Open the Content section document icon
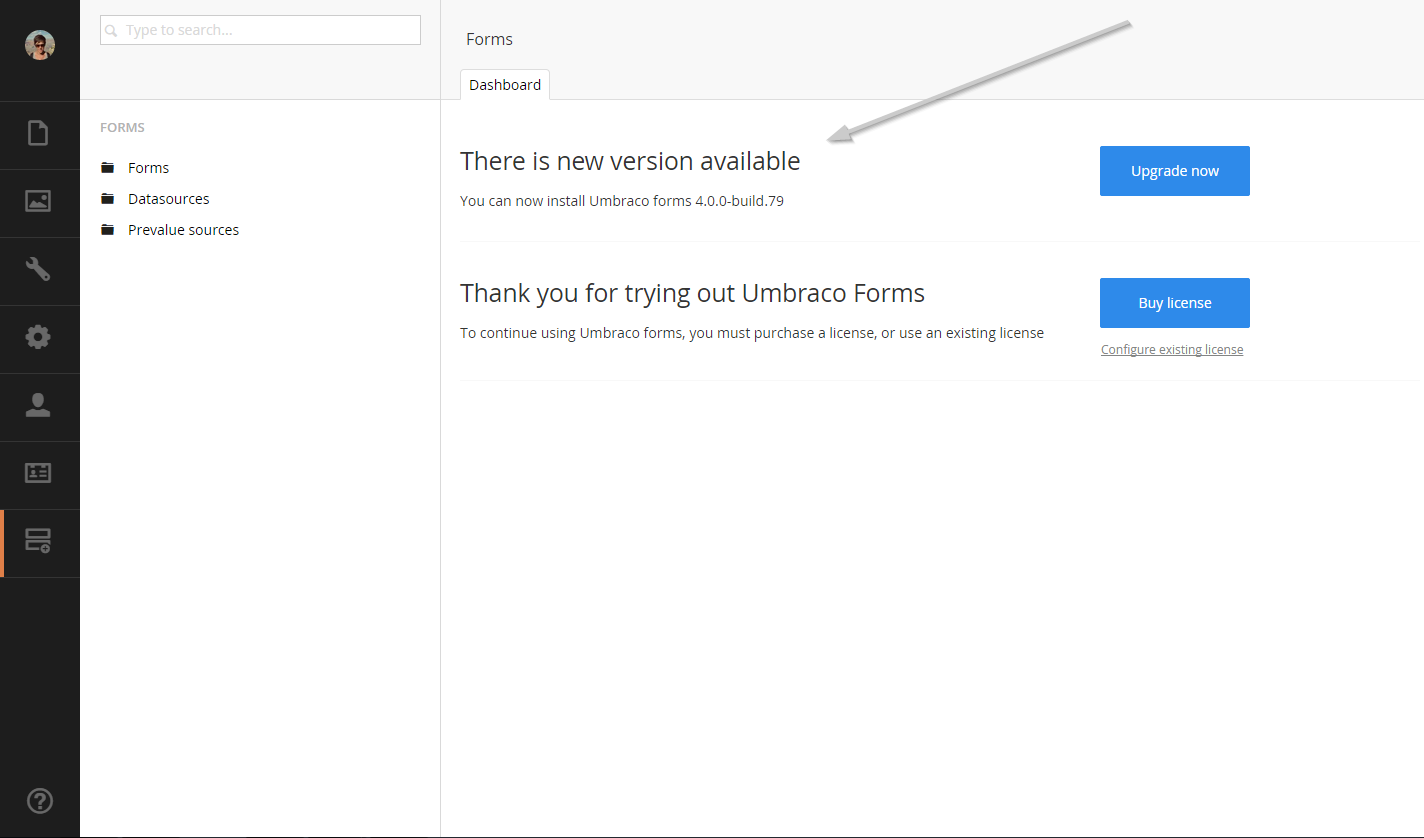The width and height of the screenshot is (1424, 838). pos(38,133)
